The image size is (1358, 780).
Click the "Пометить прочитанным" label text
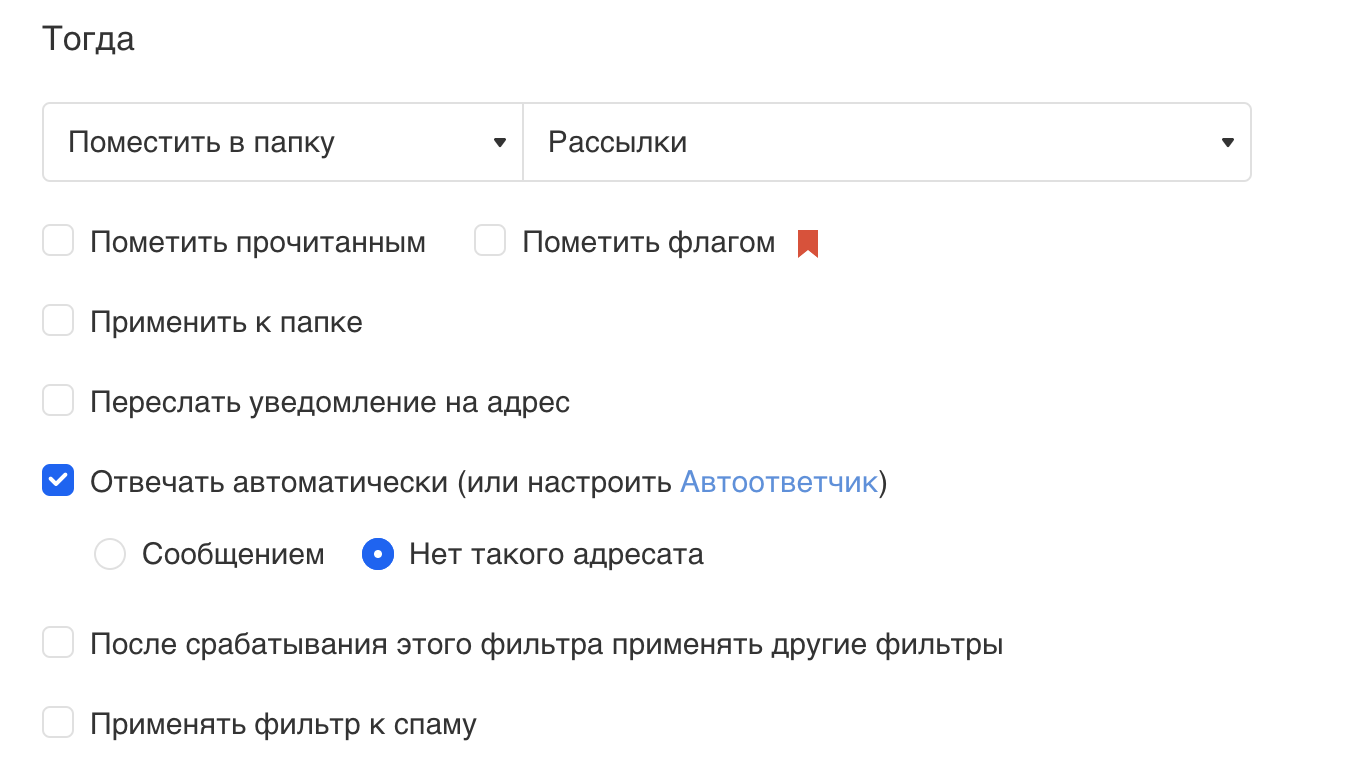(258, 243)
